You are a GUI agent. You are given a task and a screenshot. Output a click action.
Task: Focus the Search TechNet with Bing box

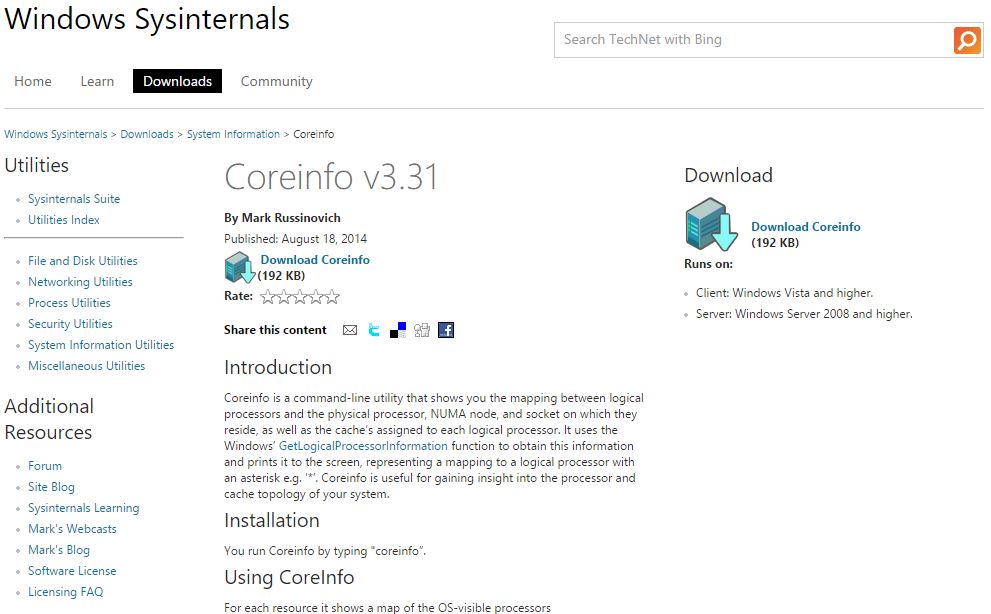750,40
